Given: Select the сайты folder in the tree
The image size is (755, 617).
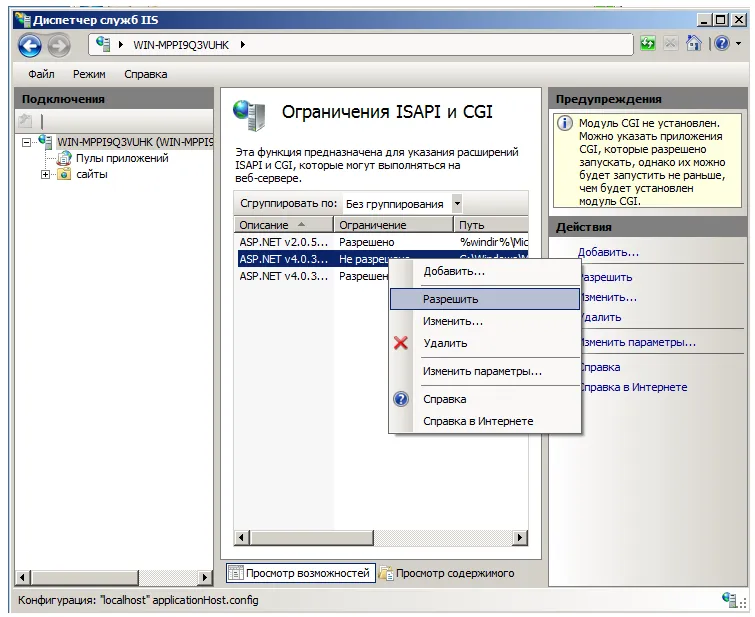Looking at the screenshot, I should (91, 174).
